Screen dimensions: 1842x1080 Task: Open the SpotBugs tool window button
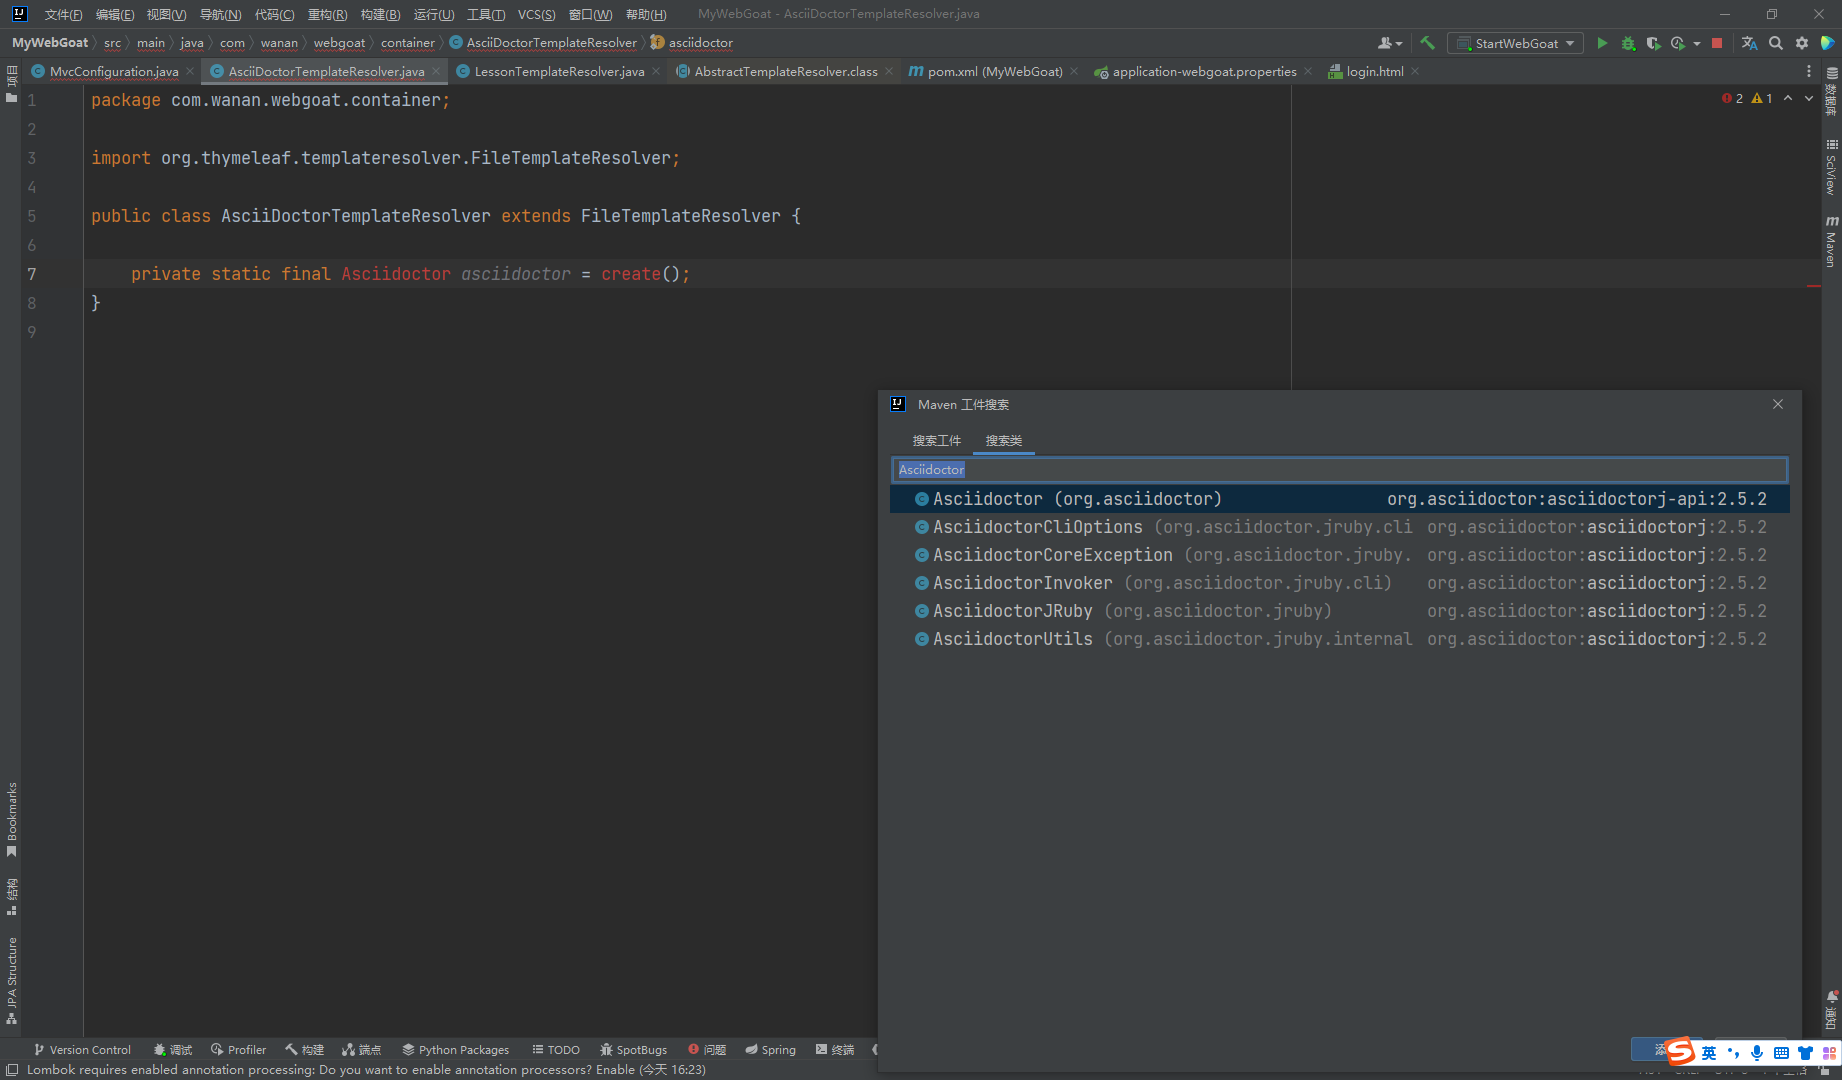(x=633, y=1049)
